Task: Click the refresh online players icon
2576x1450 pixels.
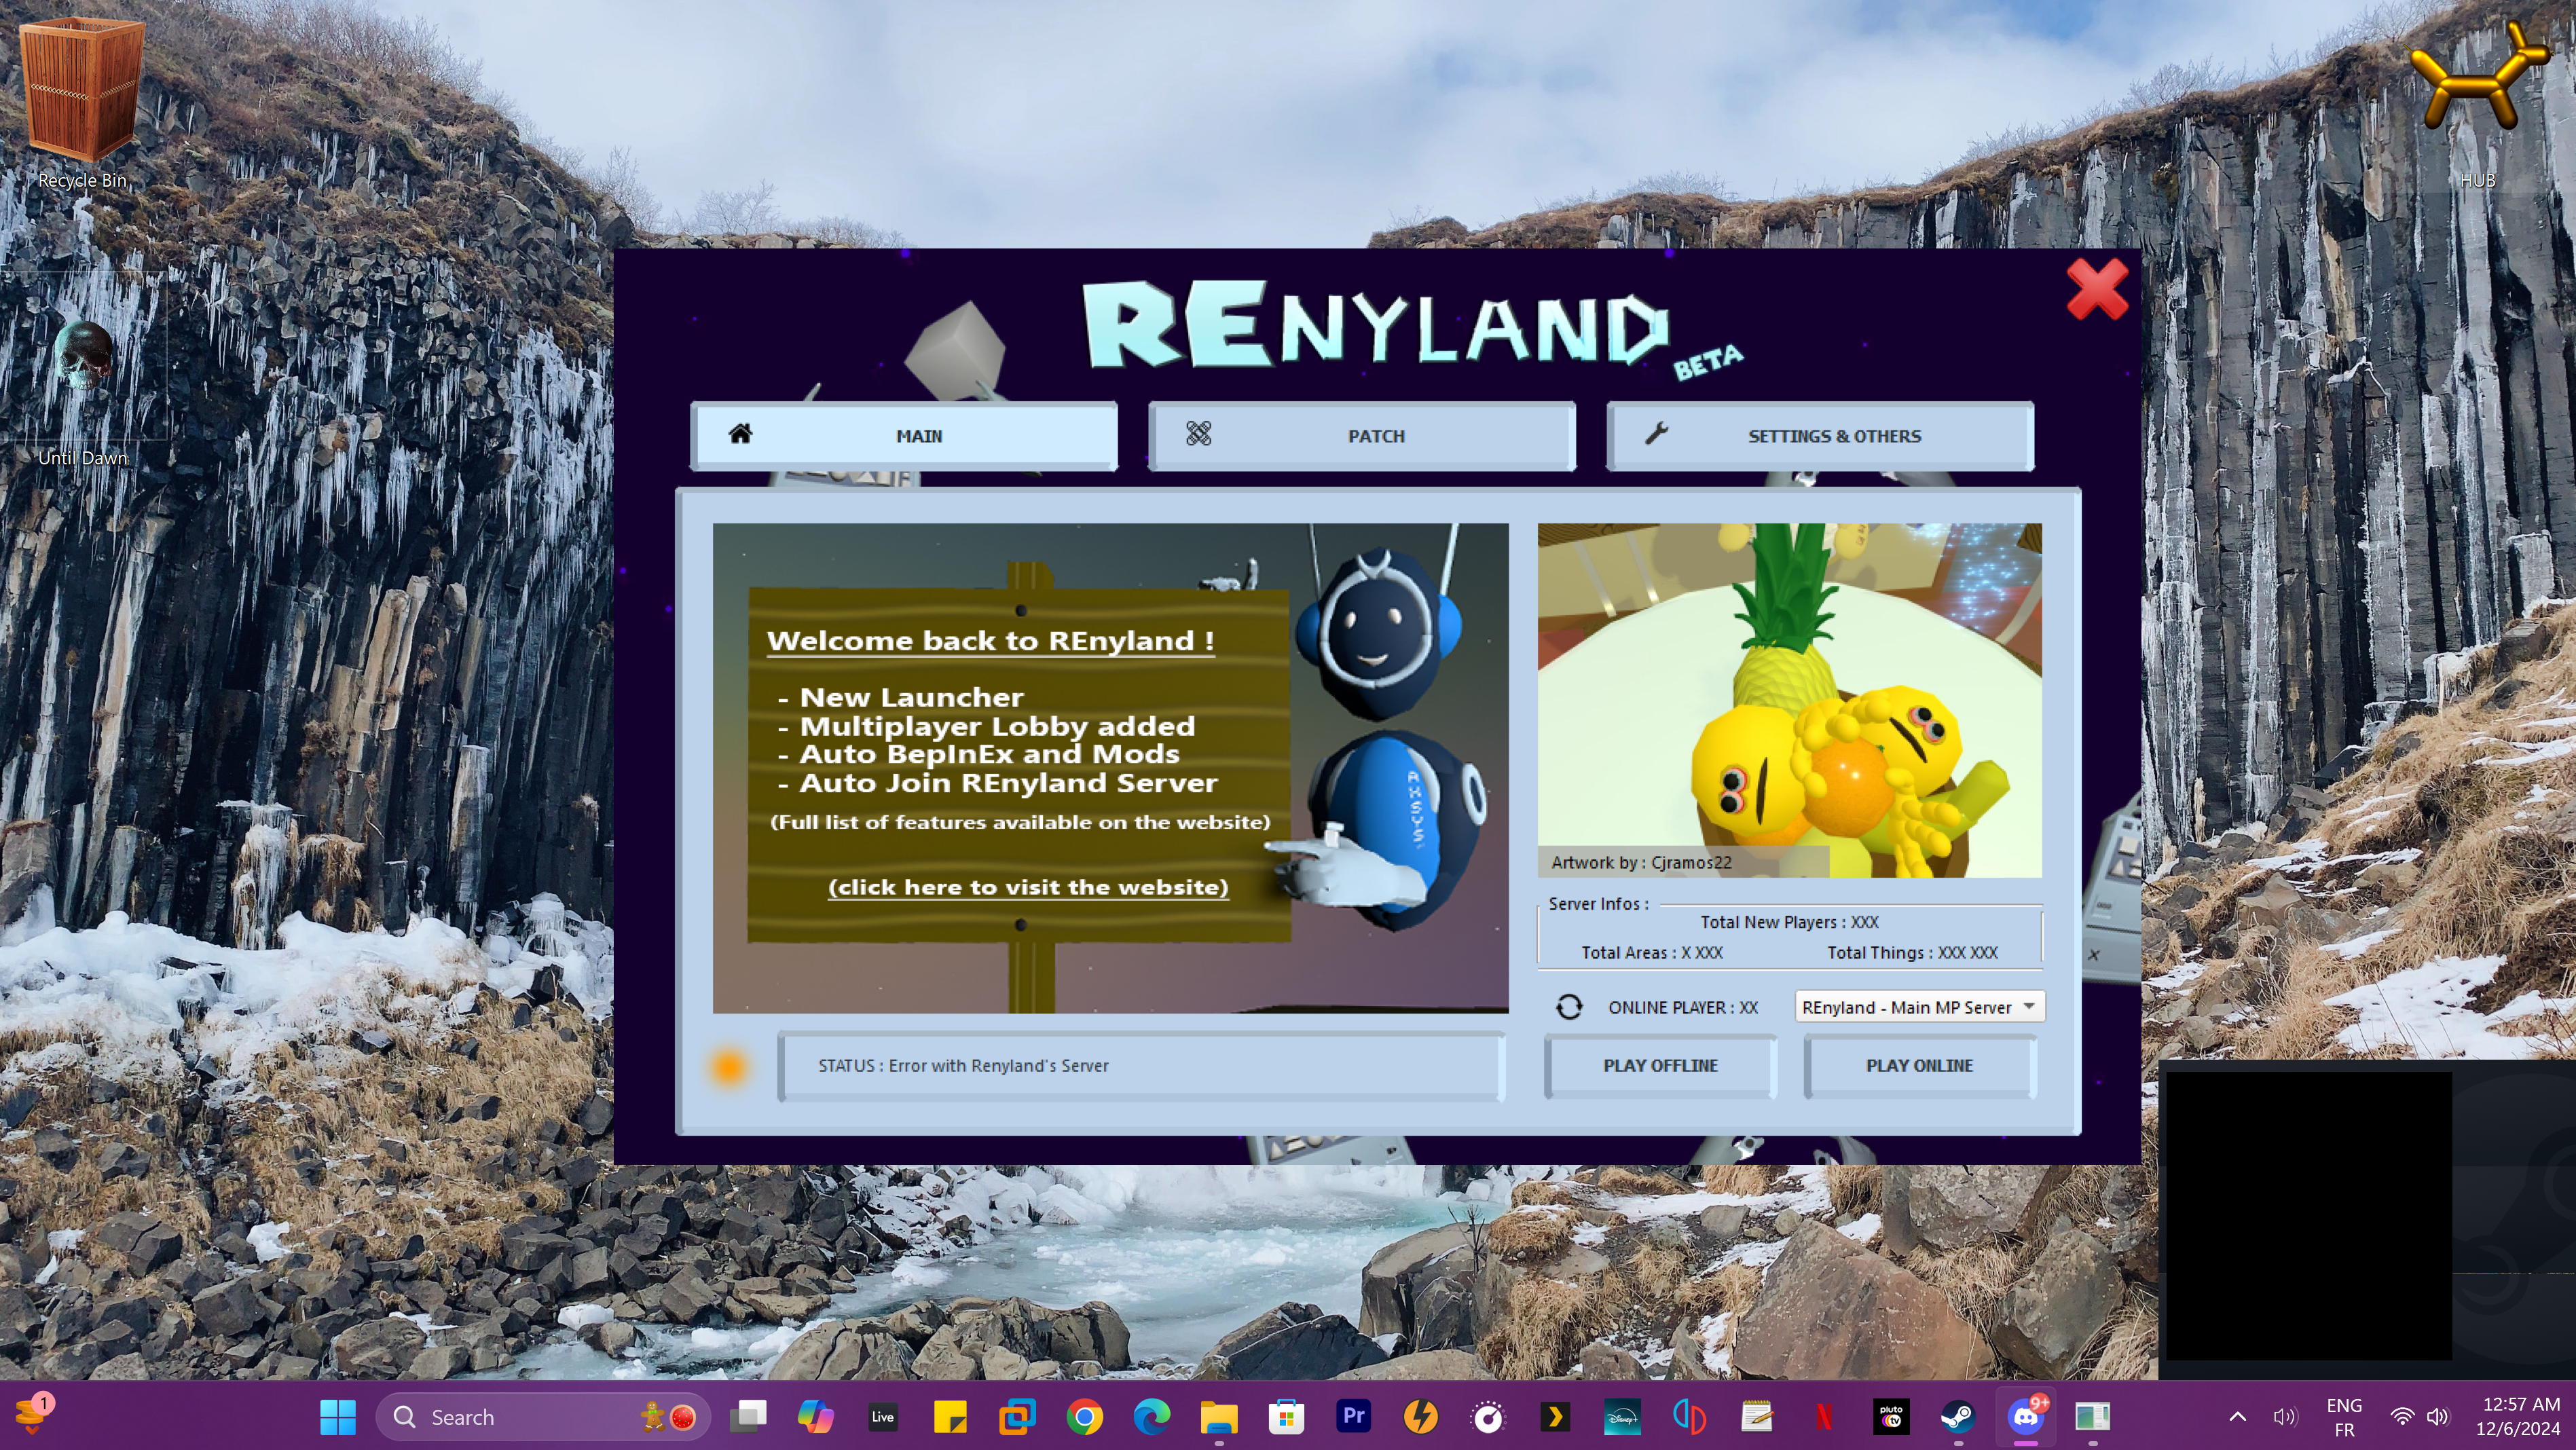Action: 1568,1007
